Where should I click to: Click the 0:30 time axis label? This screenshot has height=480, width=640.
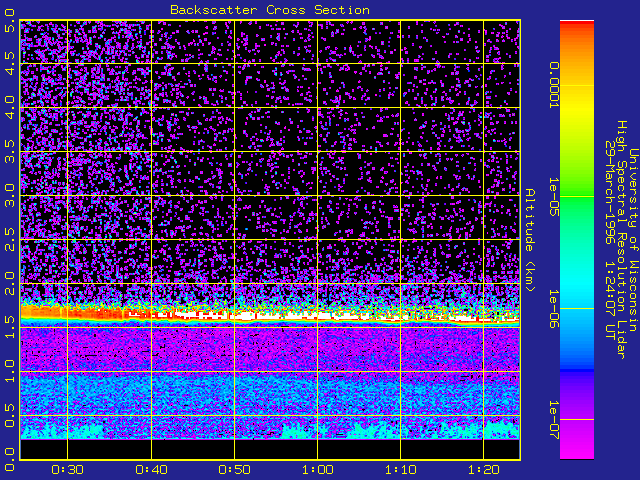pyautogui.click(x=67, y=470)
